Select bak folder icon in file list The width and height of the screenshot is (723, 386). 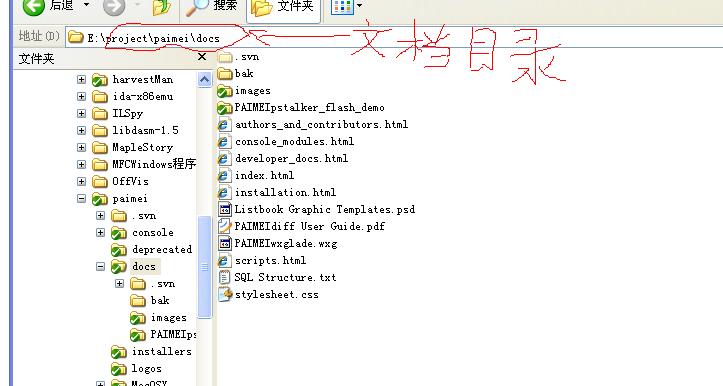point(225,74)
